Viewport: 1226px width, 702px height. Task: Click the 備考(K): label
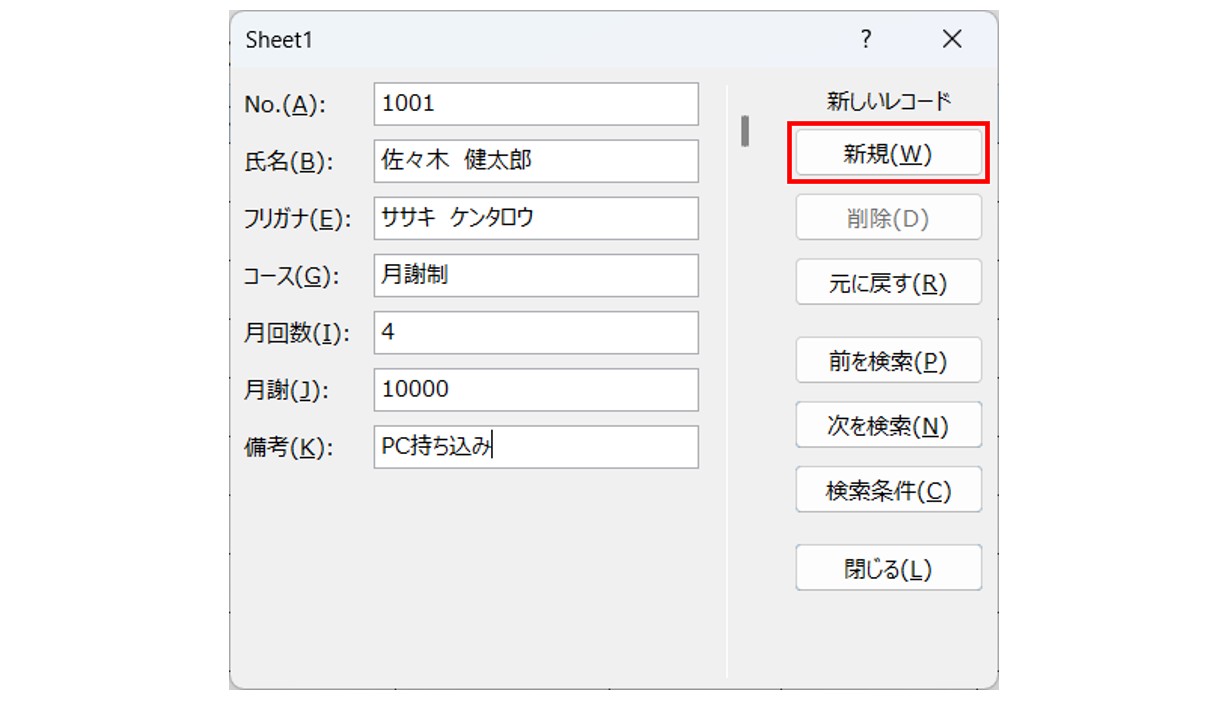click(288, 448)
